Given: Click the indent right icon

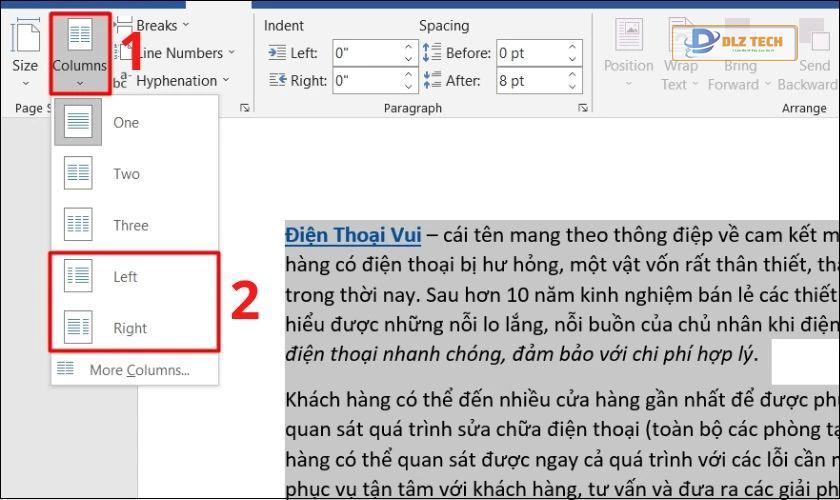Looking at the screenshot, I should point(278,80).
